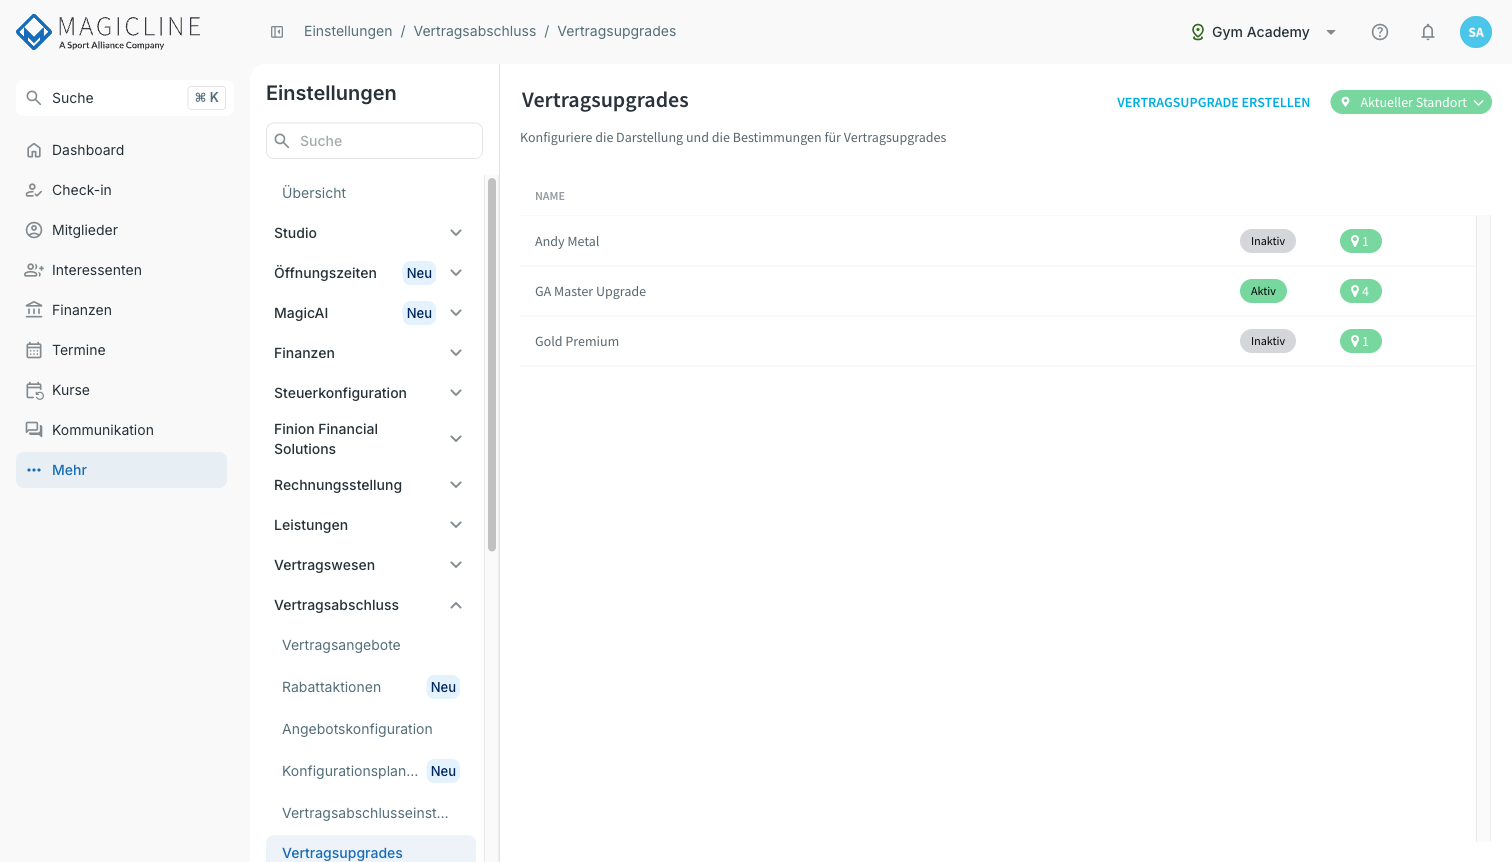Open the Andy Metal upgrade row
1512x862 pixels.
[x=998, y=241]
